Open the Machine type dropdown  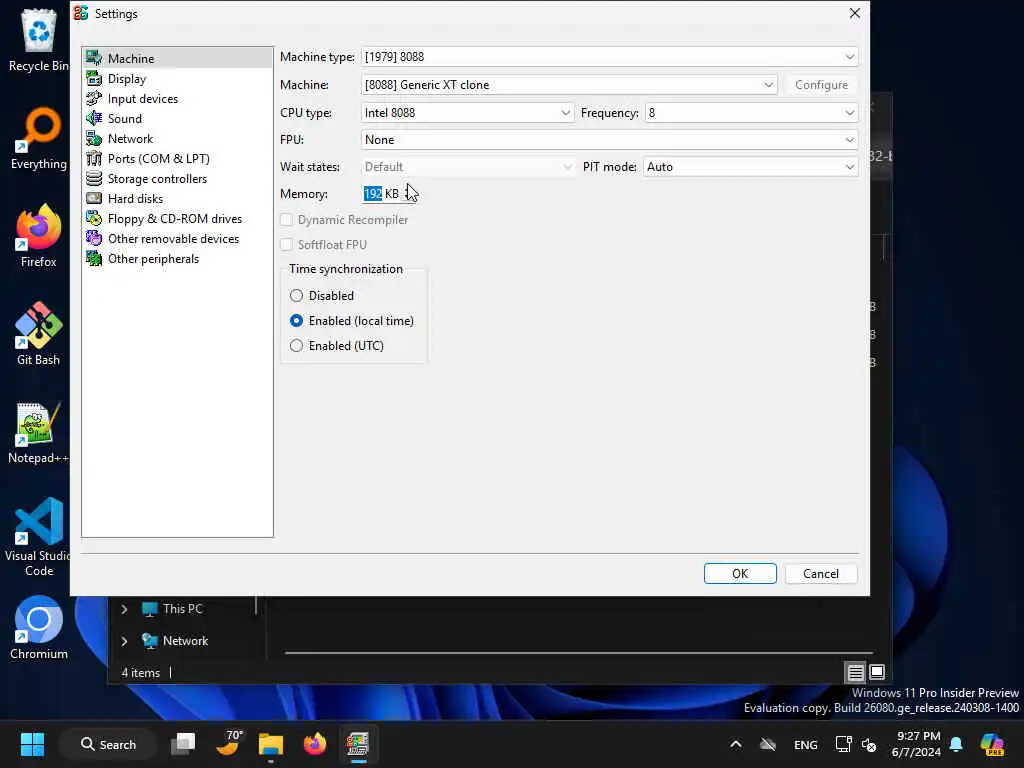click(609, 57)
